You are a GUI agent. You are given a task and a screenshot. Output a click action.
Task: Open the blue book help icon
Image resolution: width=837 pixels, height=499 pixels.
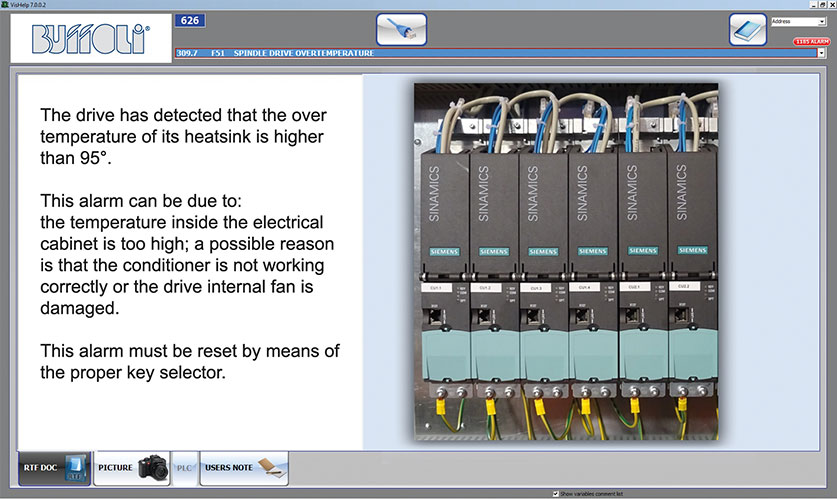click(747, 29)
